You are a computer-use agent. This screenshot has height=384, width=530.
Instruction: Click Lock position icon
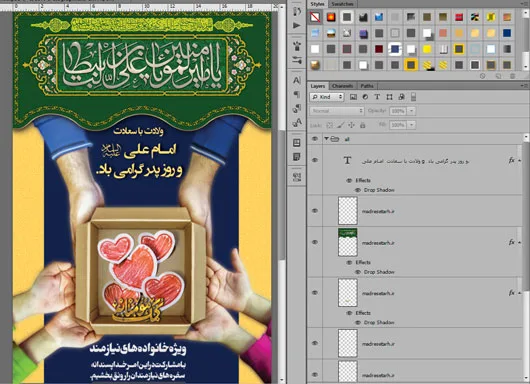[x=352, y=125]
